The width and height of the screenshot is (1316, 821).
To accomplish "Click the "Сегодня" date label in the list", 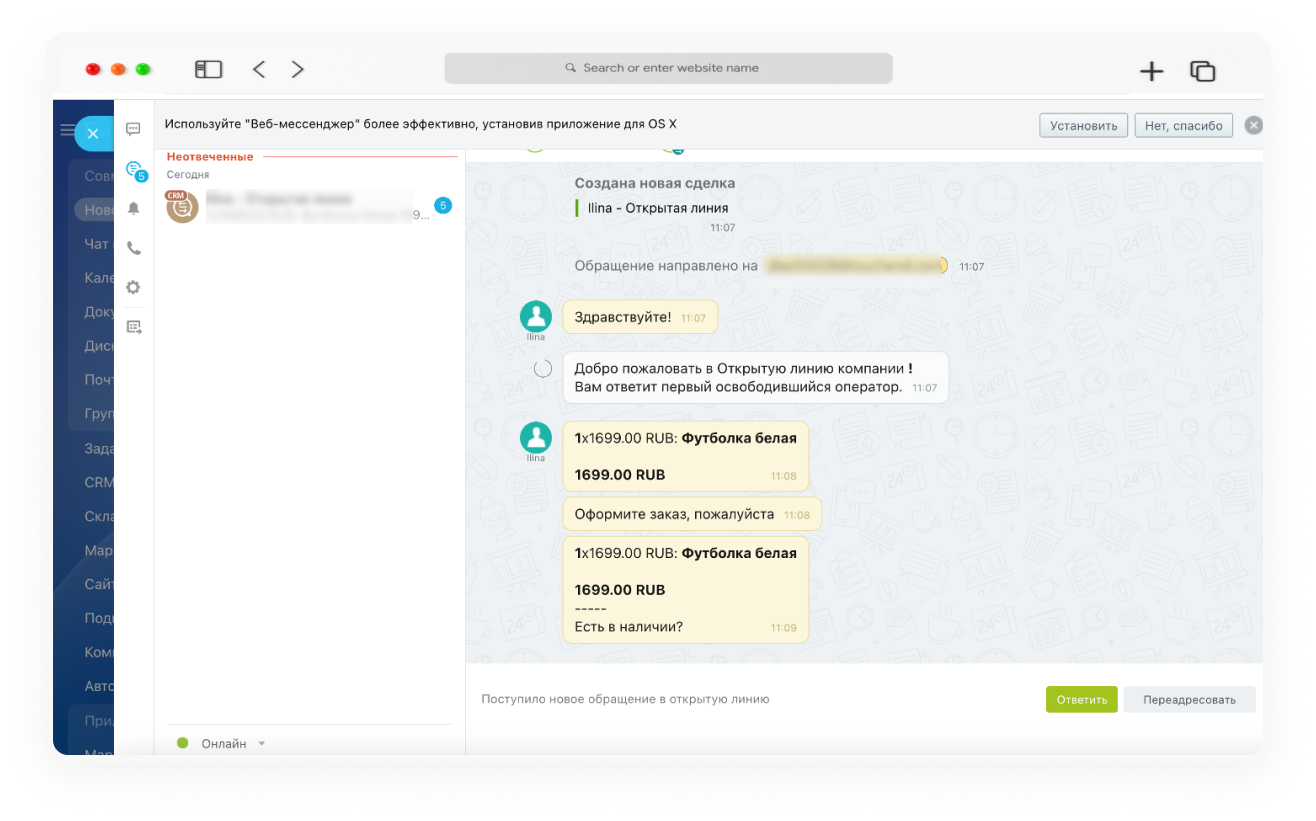I will [188, 174].
